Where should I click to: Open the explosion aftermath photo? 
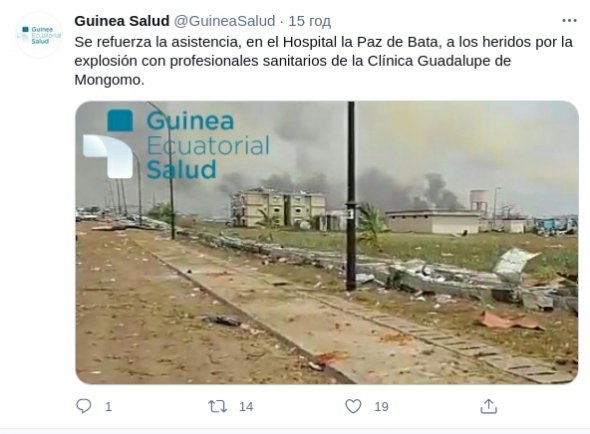coord(327,242)
